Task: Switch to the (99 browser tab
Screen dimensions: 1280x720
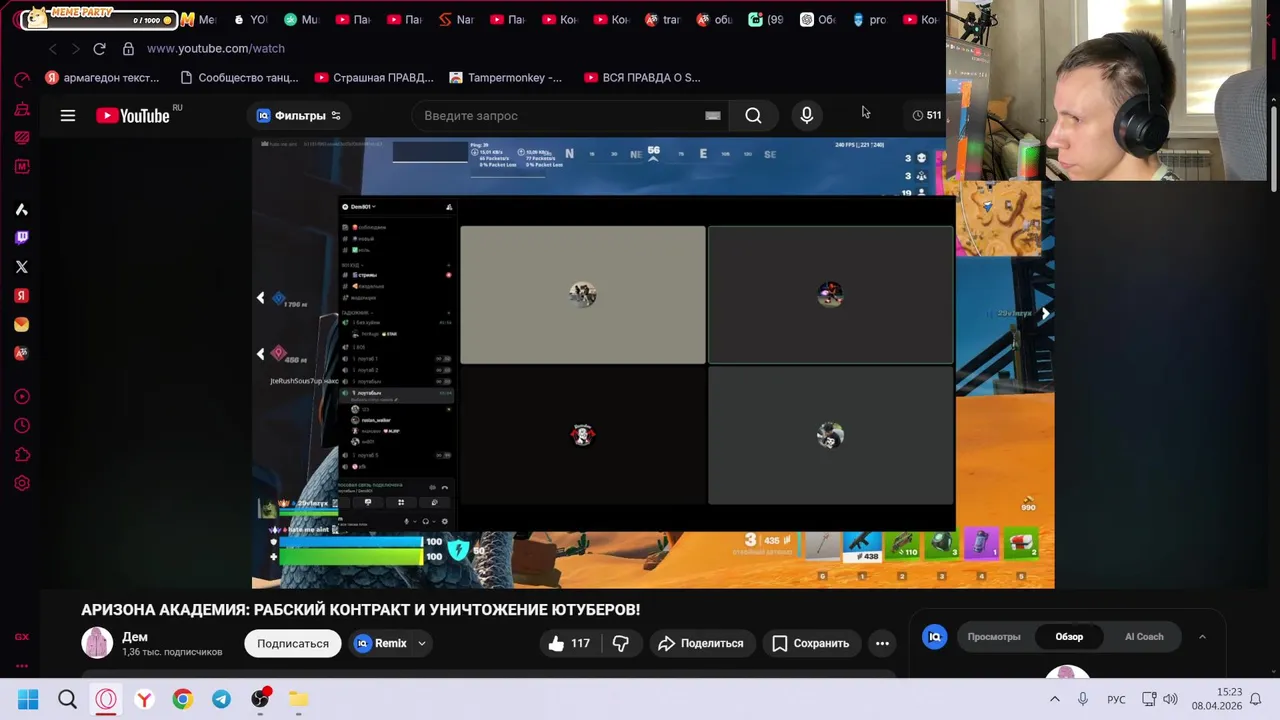Action: tap(766, 19)
